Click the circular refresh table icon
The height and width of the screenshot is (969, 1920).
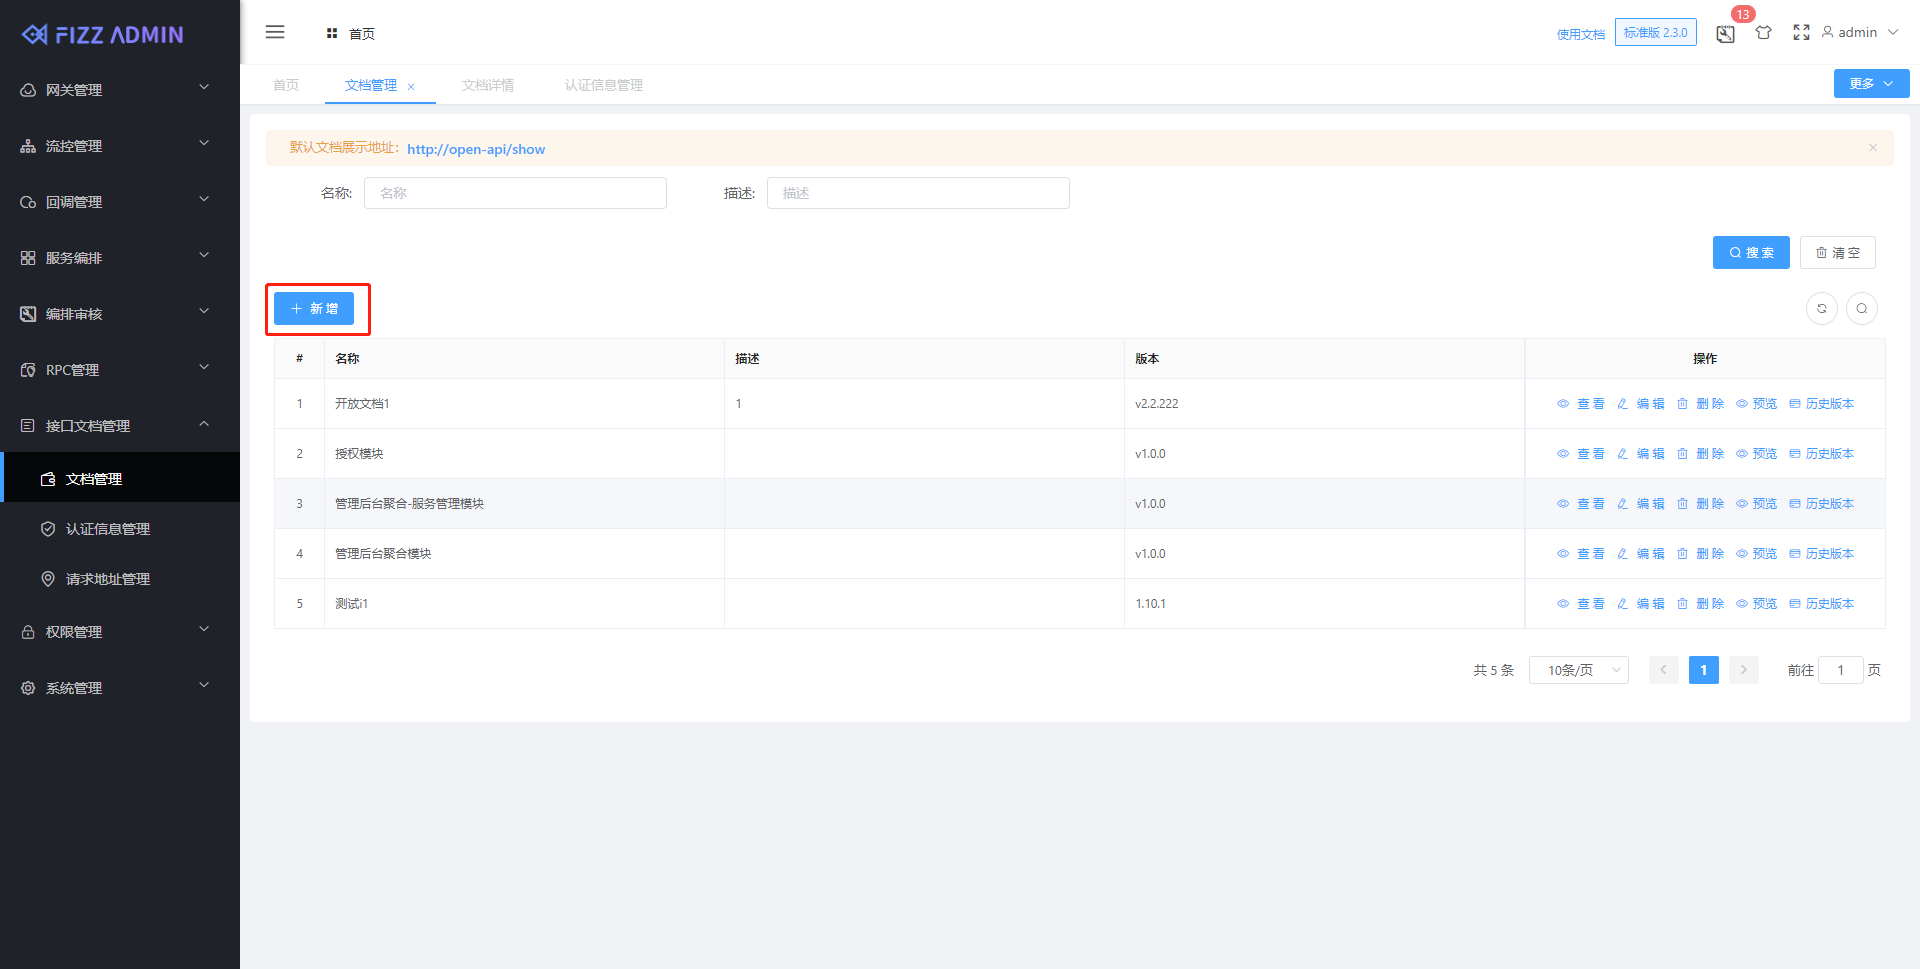click(1821, 309)
